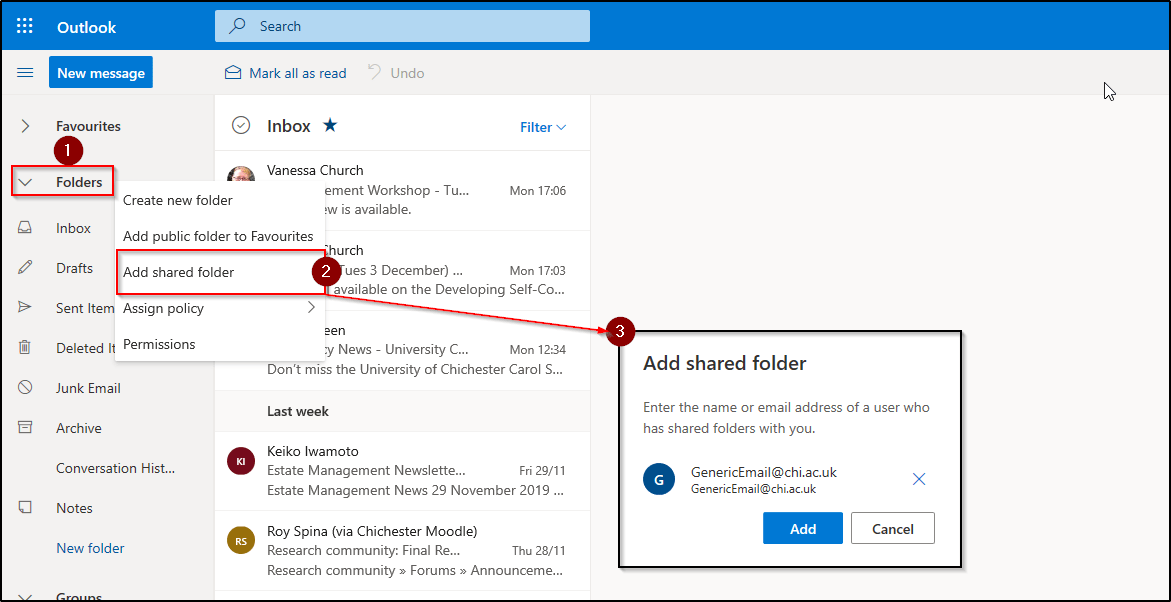The image size is (1171, 602).
Task: Click the New message button
Action: tap(100, 72)
